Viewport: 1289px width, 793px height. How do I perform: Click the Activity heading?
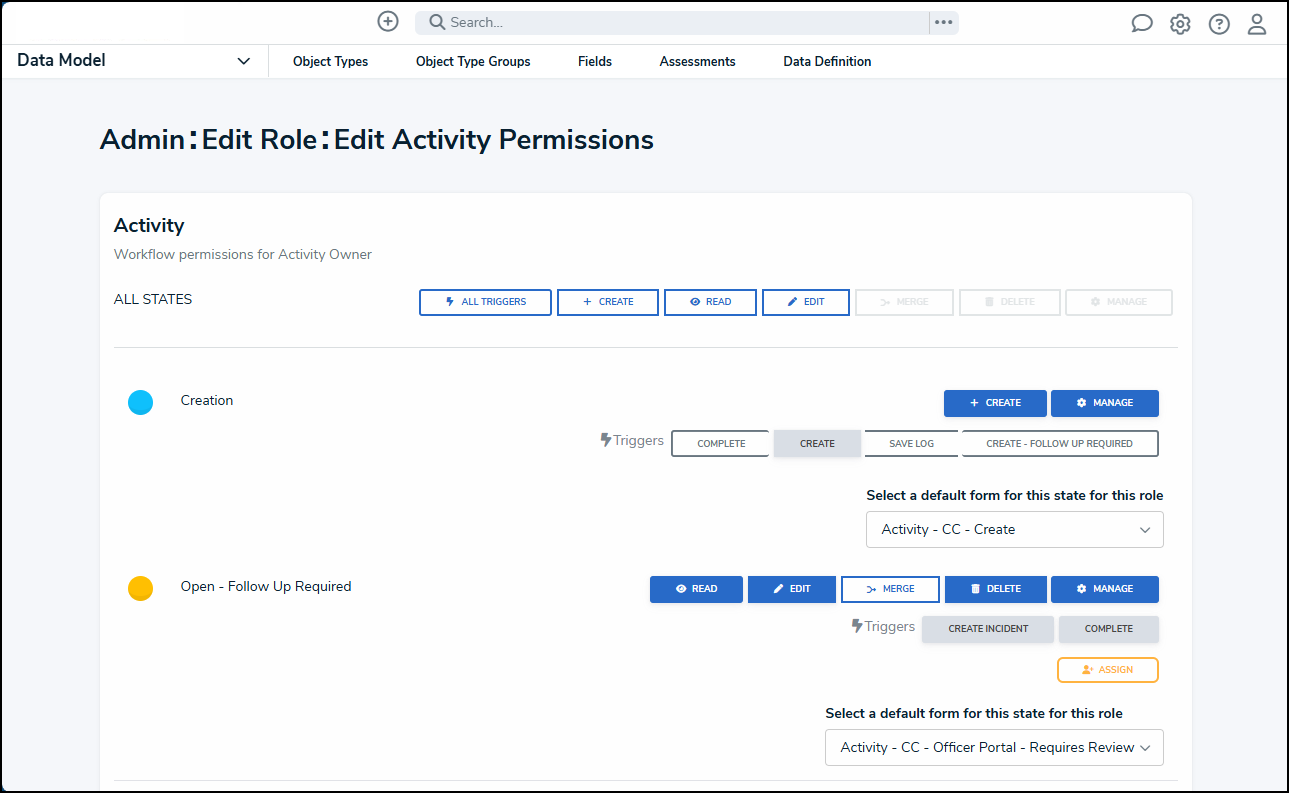(149, 226)
